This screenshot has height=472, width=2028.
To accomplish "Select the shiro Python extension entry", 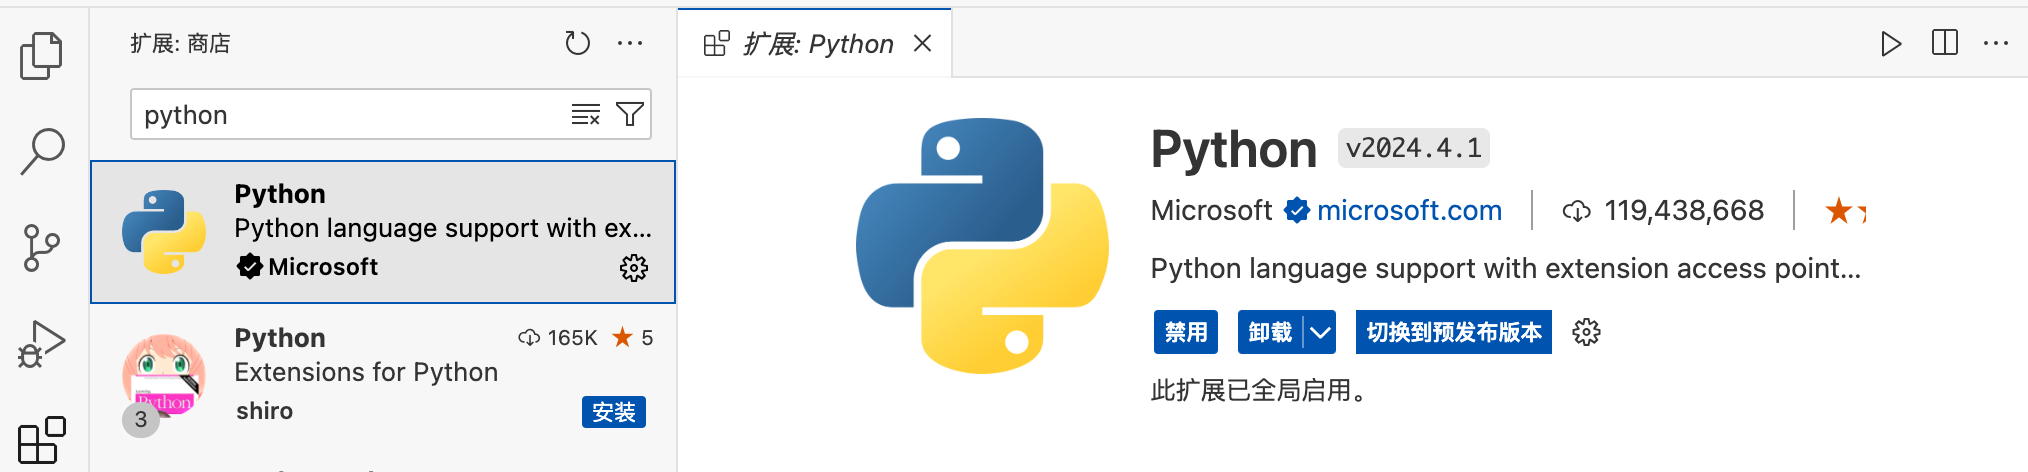I will (383, 376).
